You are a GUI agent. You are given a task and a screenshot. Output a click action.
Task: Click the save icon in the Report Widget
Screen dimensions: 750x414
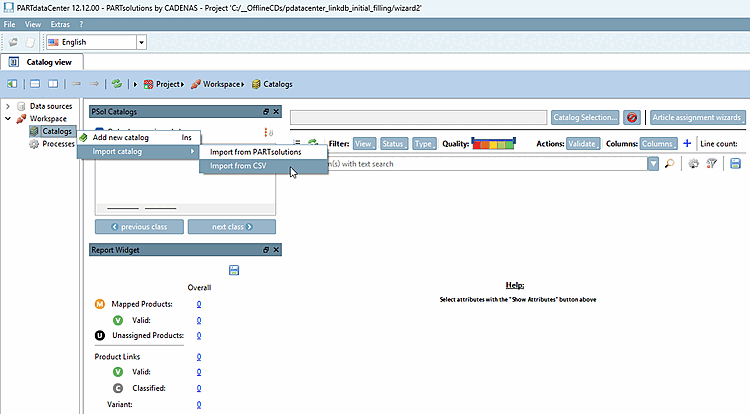click(x=234, y=271)
